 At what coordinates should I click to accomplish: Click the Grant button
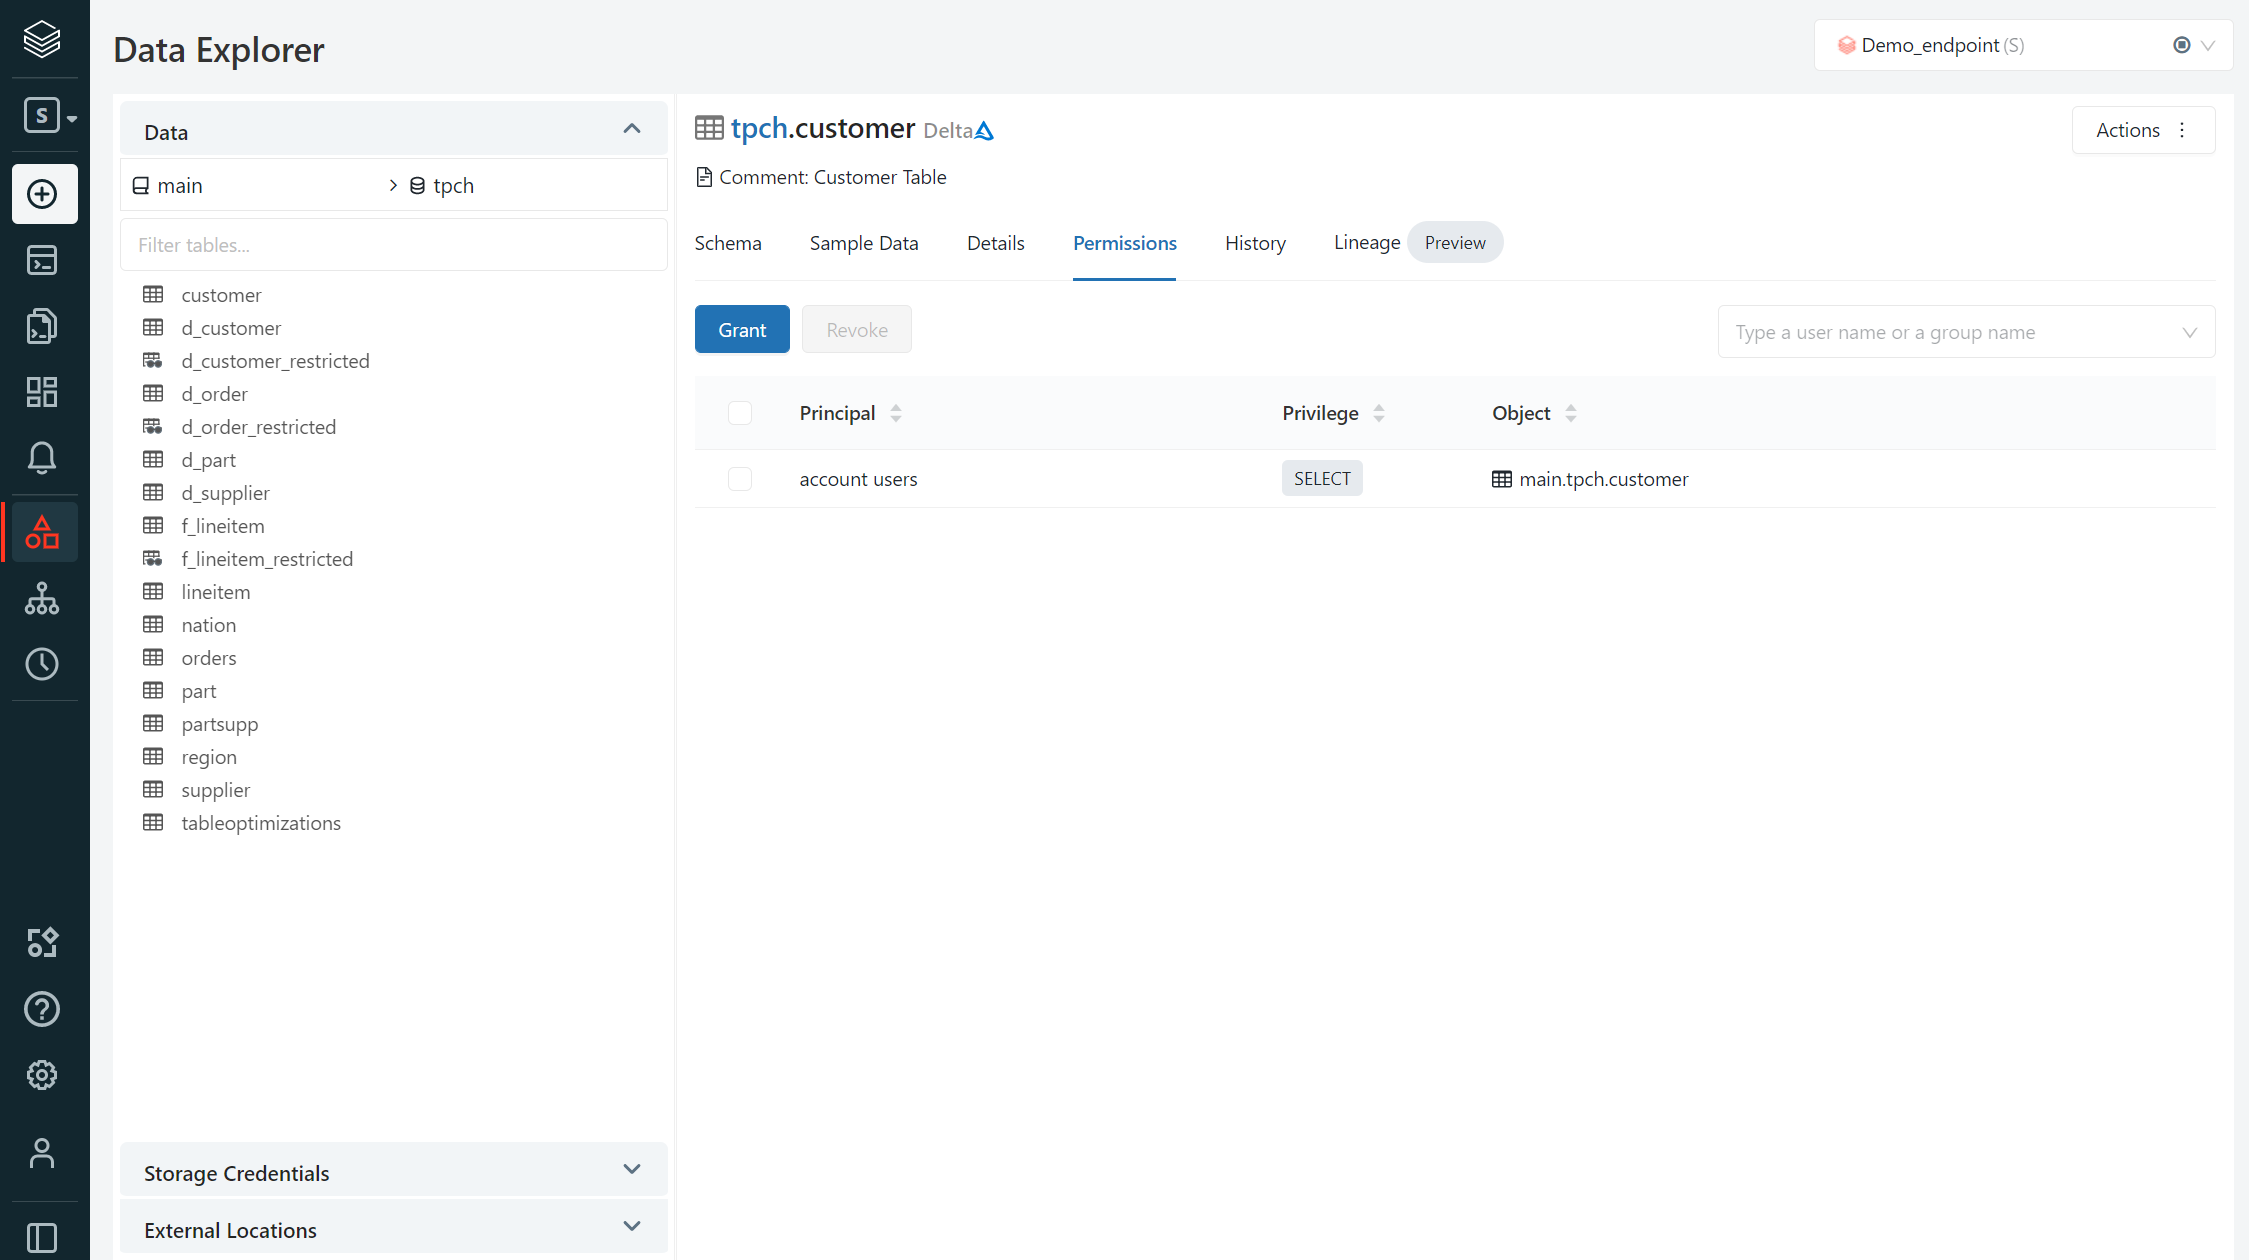741,330
